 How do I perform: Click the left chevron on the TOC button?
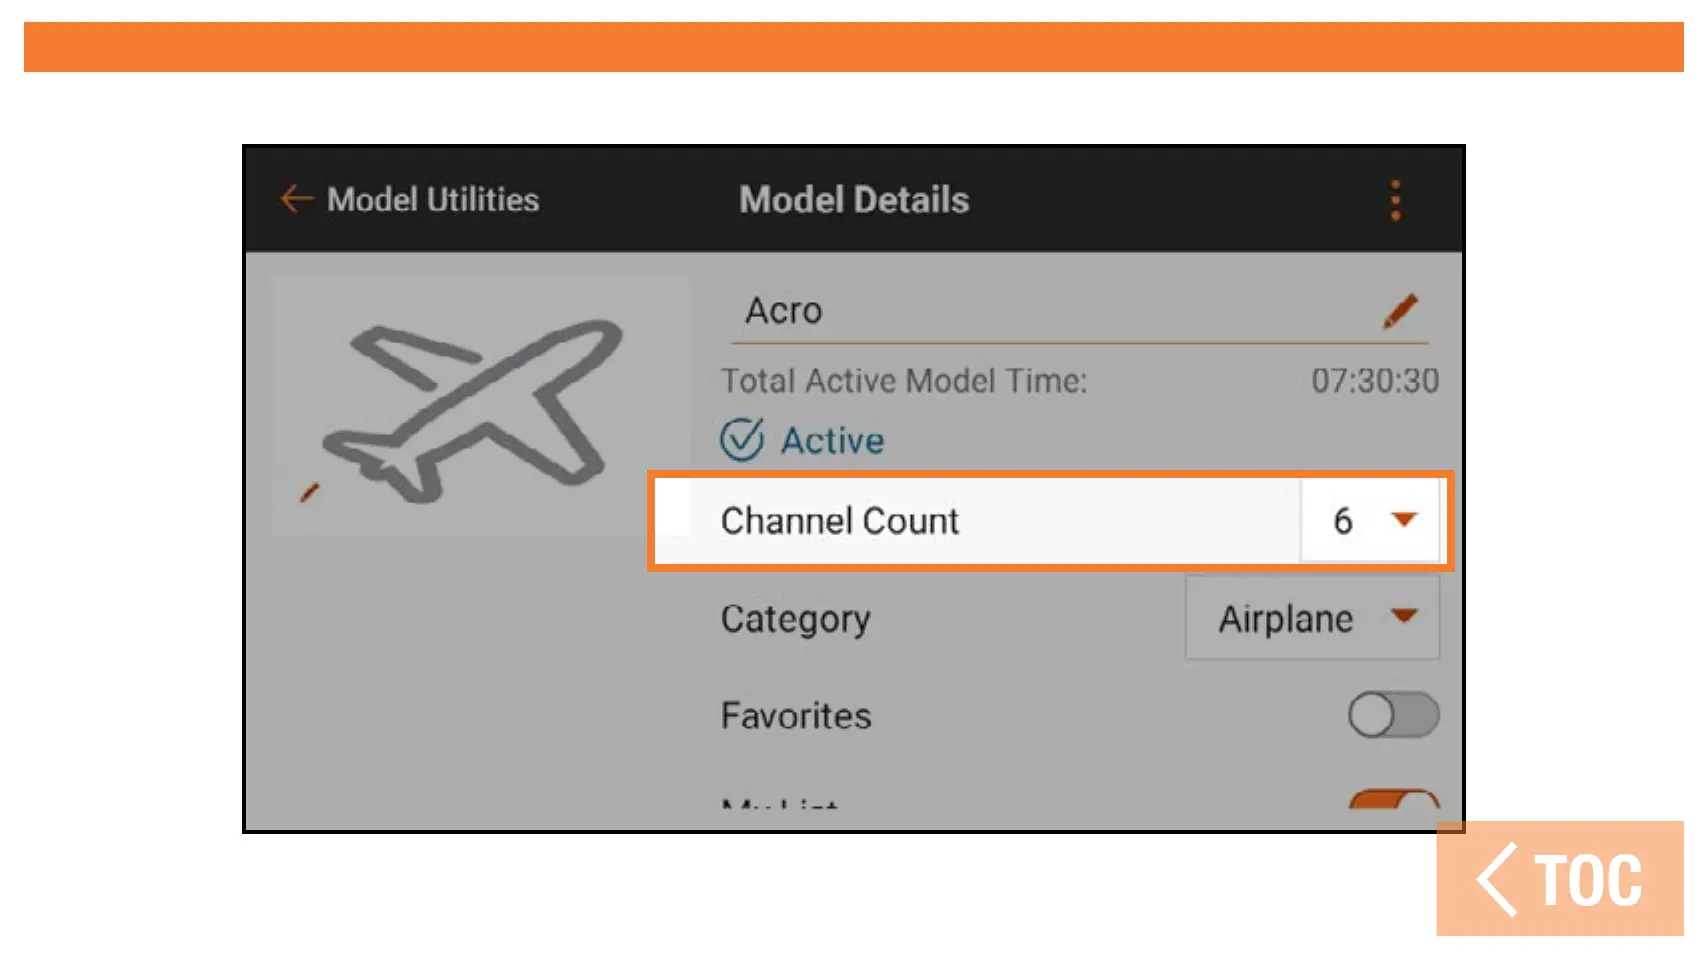click(x=1497, y=879)
